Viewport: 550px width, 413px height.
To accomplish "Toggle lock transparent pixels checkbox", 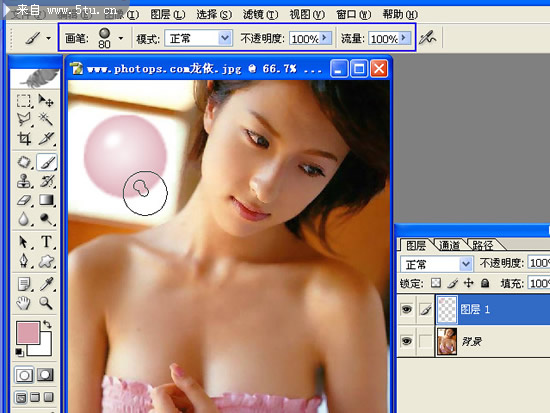I will pyautogui.click(x=436, y=283).
